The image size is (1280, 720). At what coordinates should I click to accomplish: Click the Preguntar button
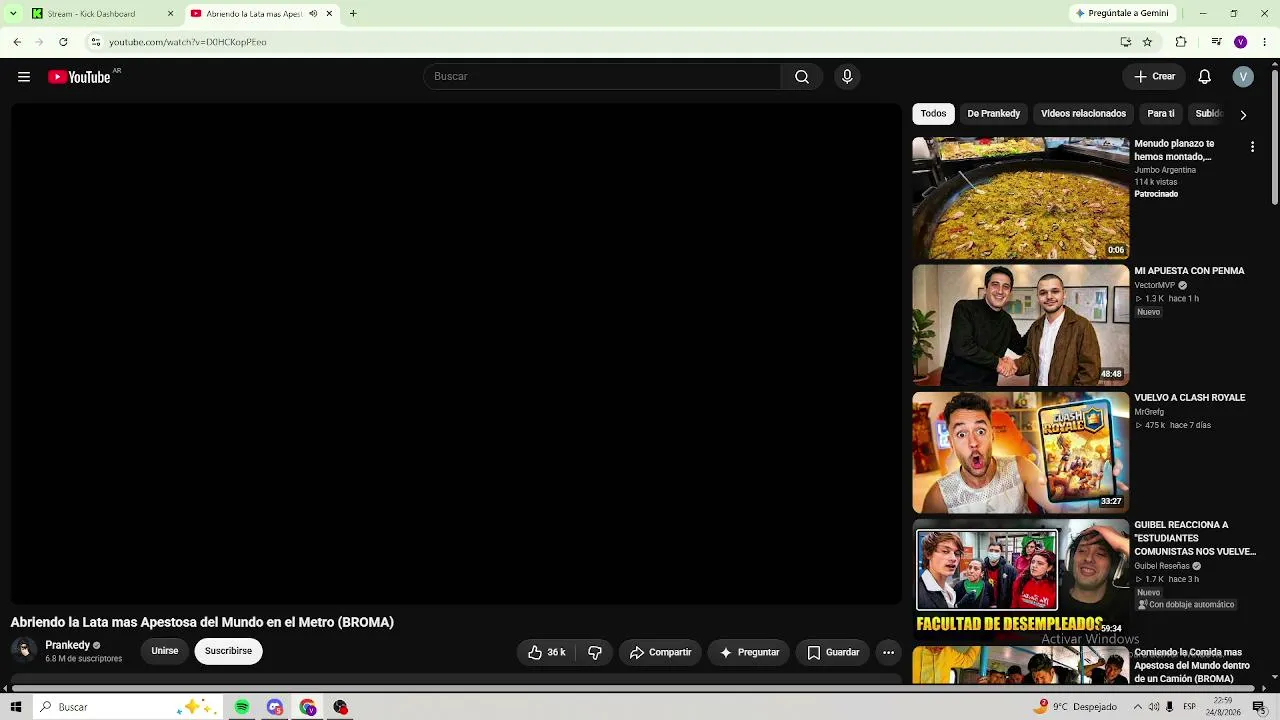749,652
